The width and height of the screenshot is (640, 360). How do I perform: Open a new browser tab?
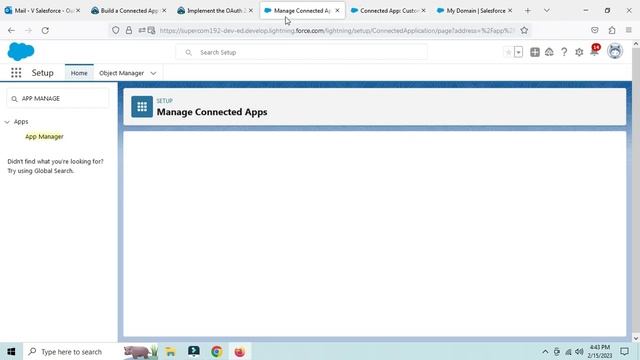528,11
